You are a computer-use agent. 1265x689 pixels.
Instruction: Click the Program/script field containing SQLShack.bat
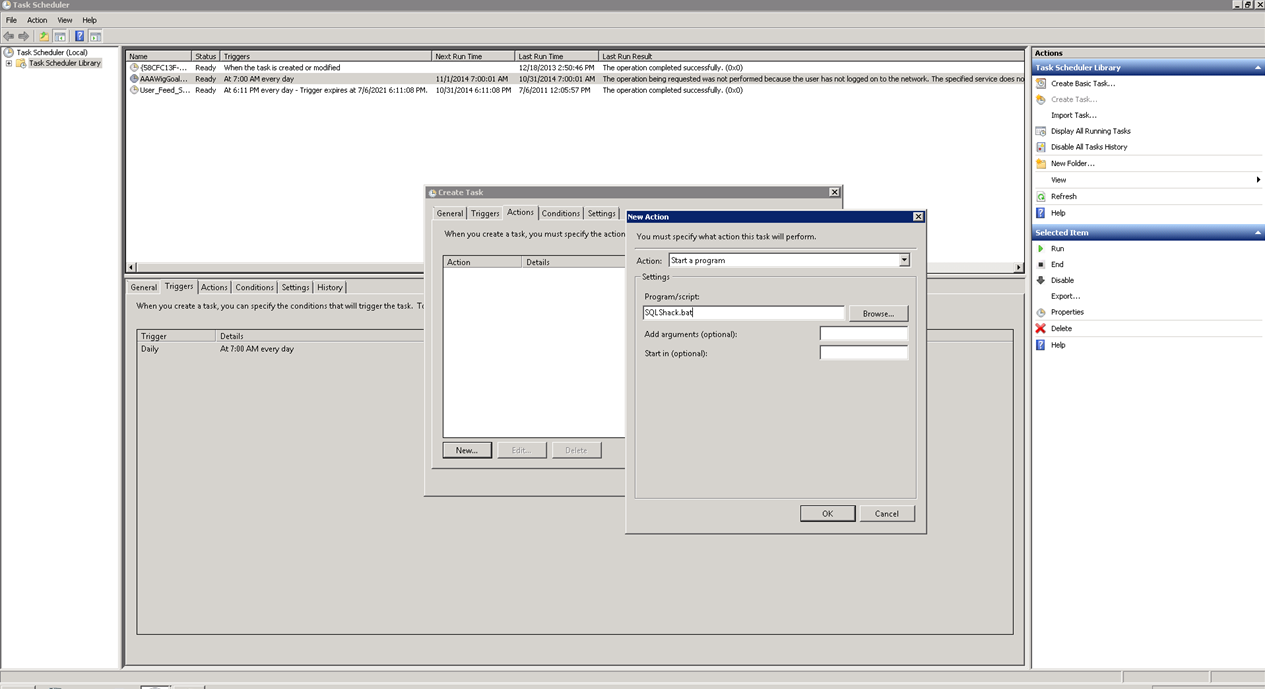click(x=743, y=312)
